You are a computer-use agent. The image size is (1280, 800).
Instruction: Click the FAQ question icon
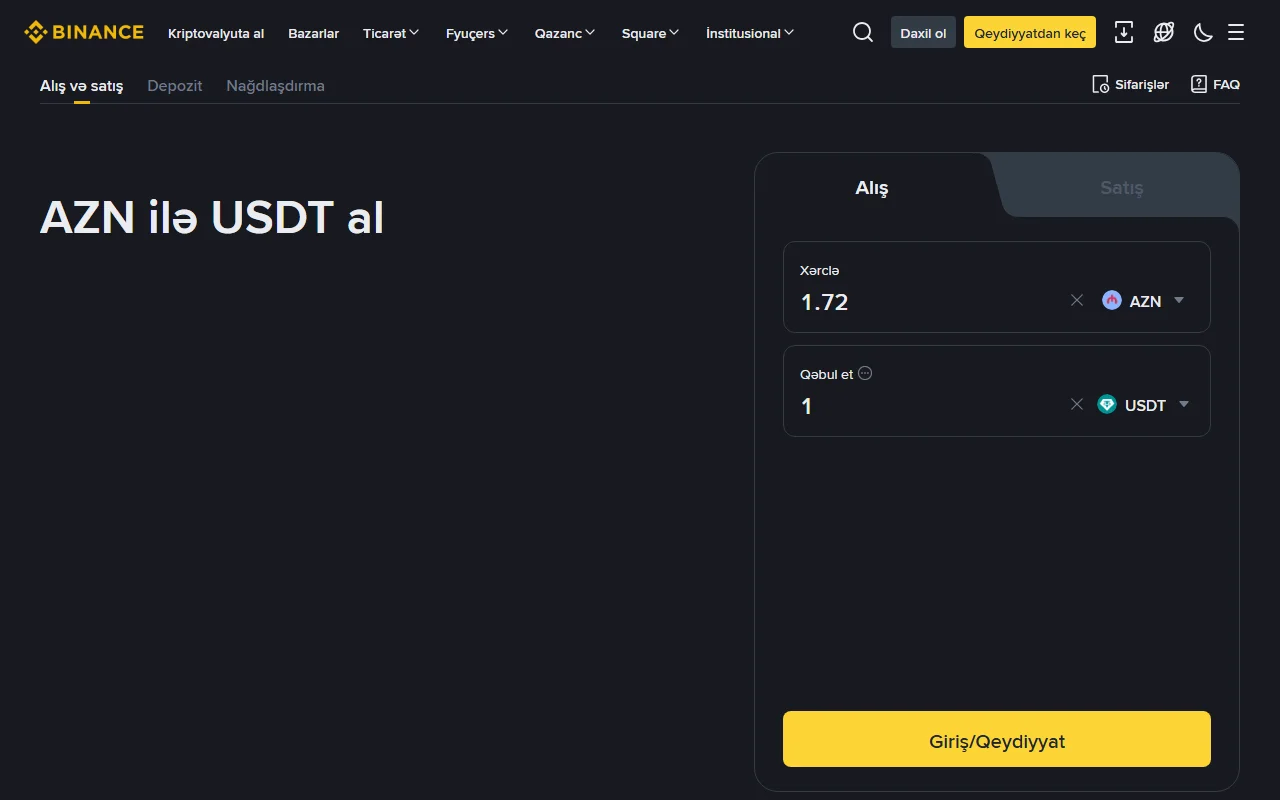point(1199,85)
